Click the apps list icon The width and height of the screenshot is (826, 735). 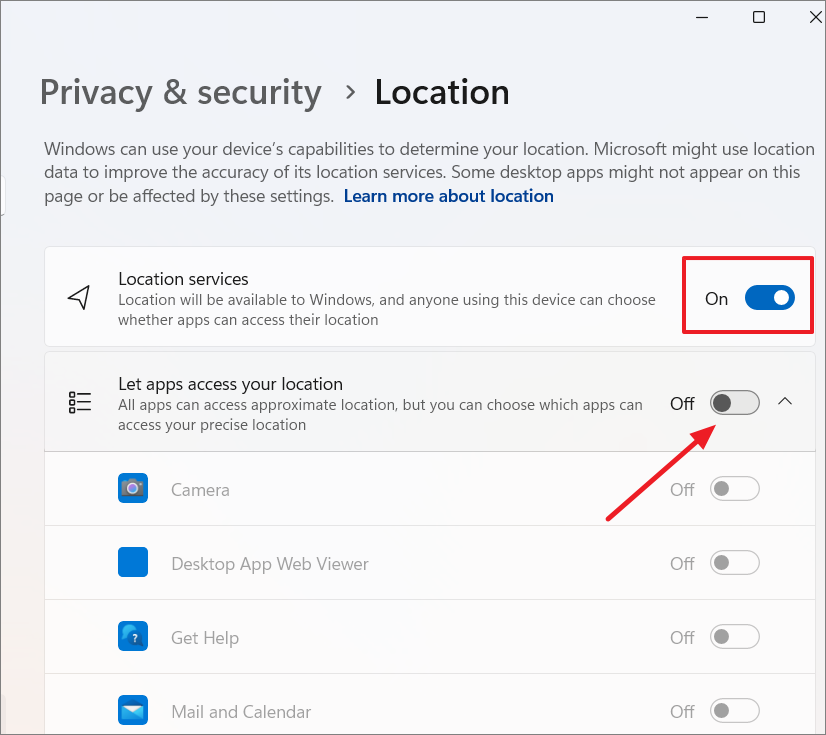point(80,403)
